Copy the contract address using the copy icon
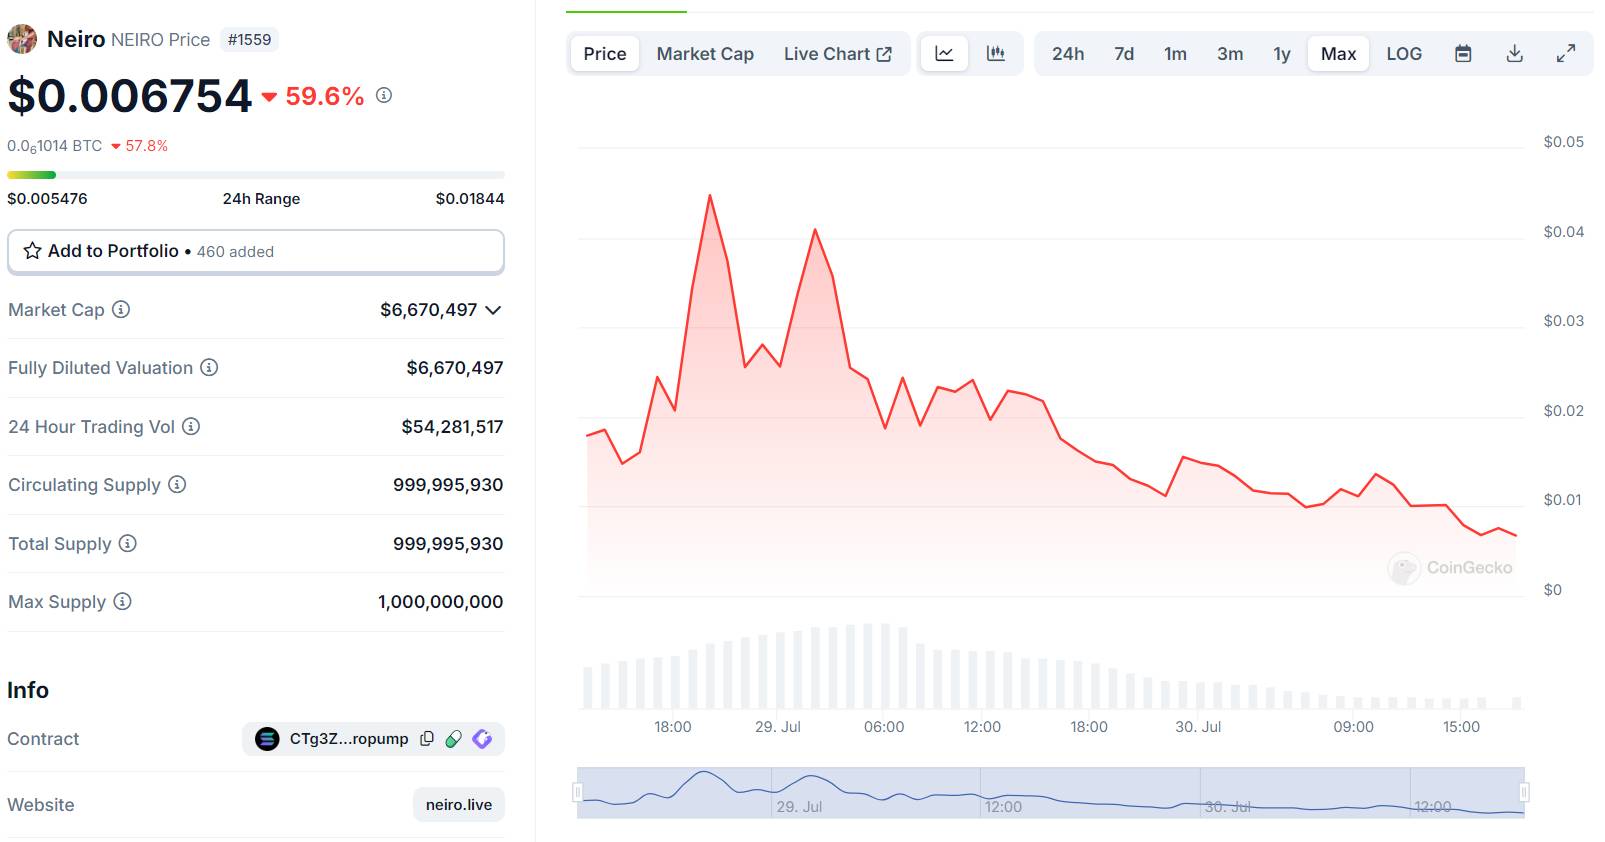1605x842 pixels. click(x=427, y=739)
